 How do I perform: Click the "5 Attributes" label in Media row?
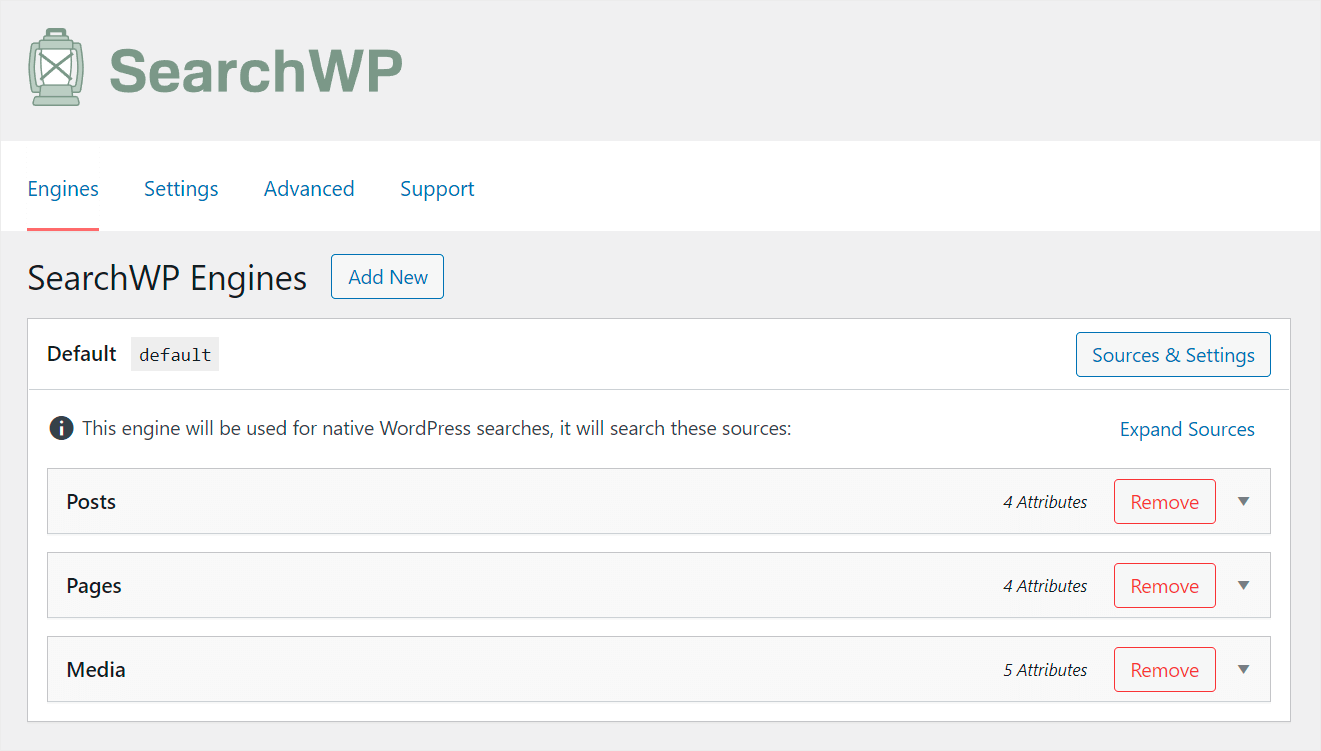tap(1045, 670)
